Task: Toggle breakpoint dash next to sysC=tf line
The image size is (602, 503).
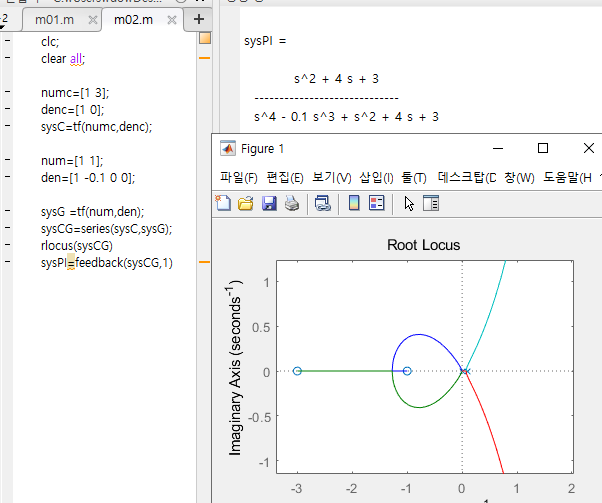Action: tap(7, 126)
